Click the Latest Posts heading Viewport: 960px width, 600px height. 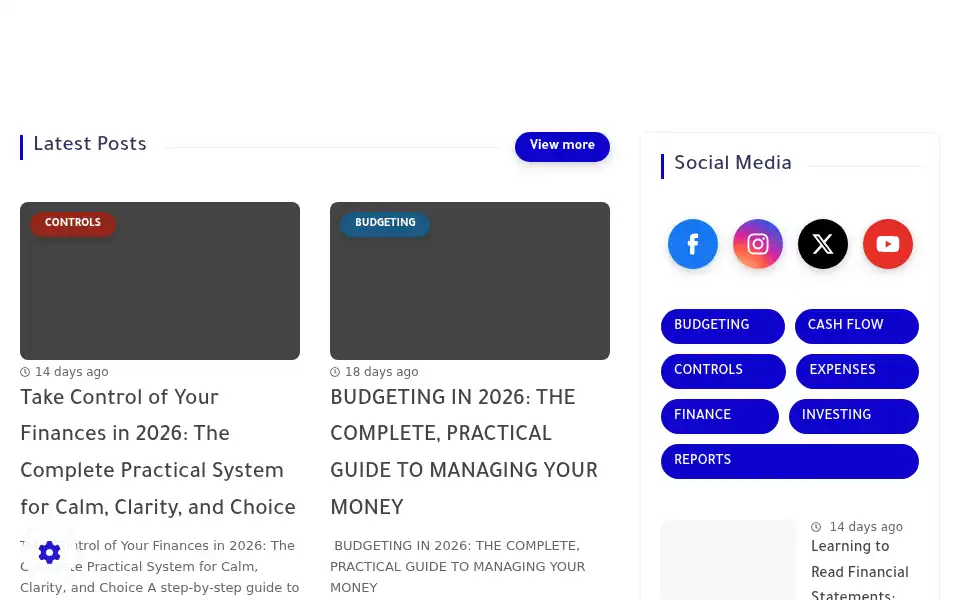coord(90,144)
